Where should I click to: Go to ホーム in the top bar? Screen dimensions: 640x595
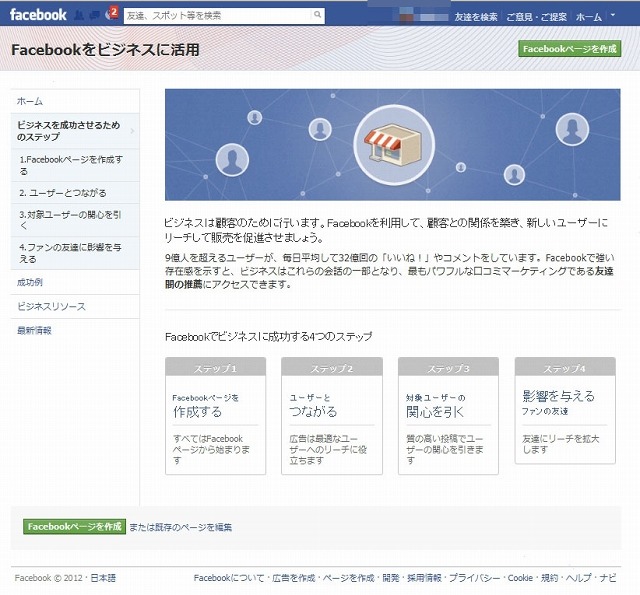click(x=589, y=17)
